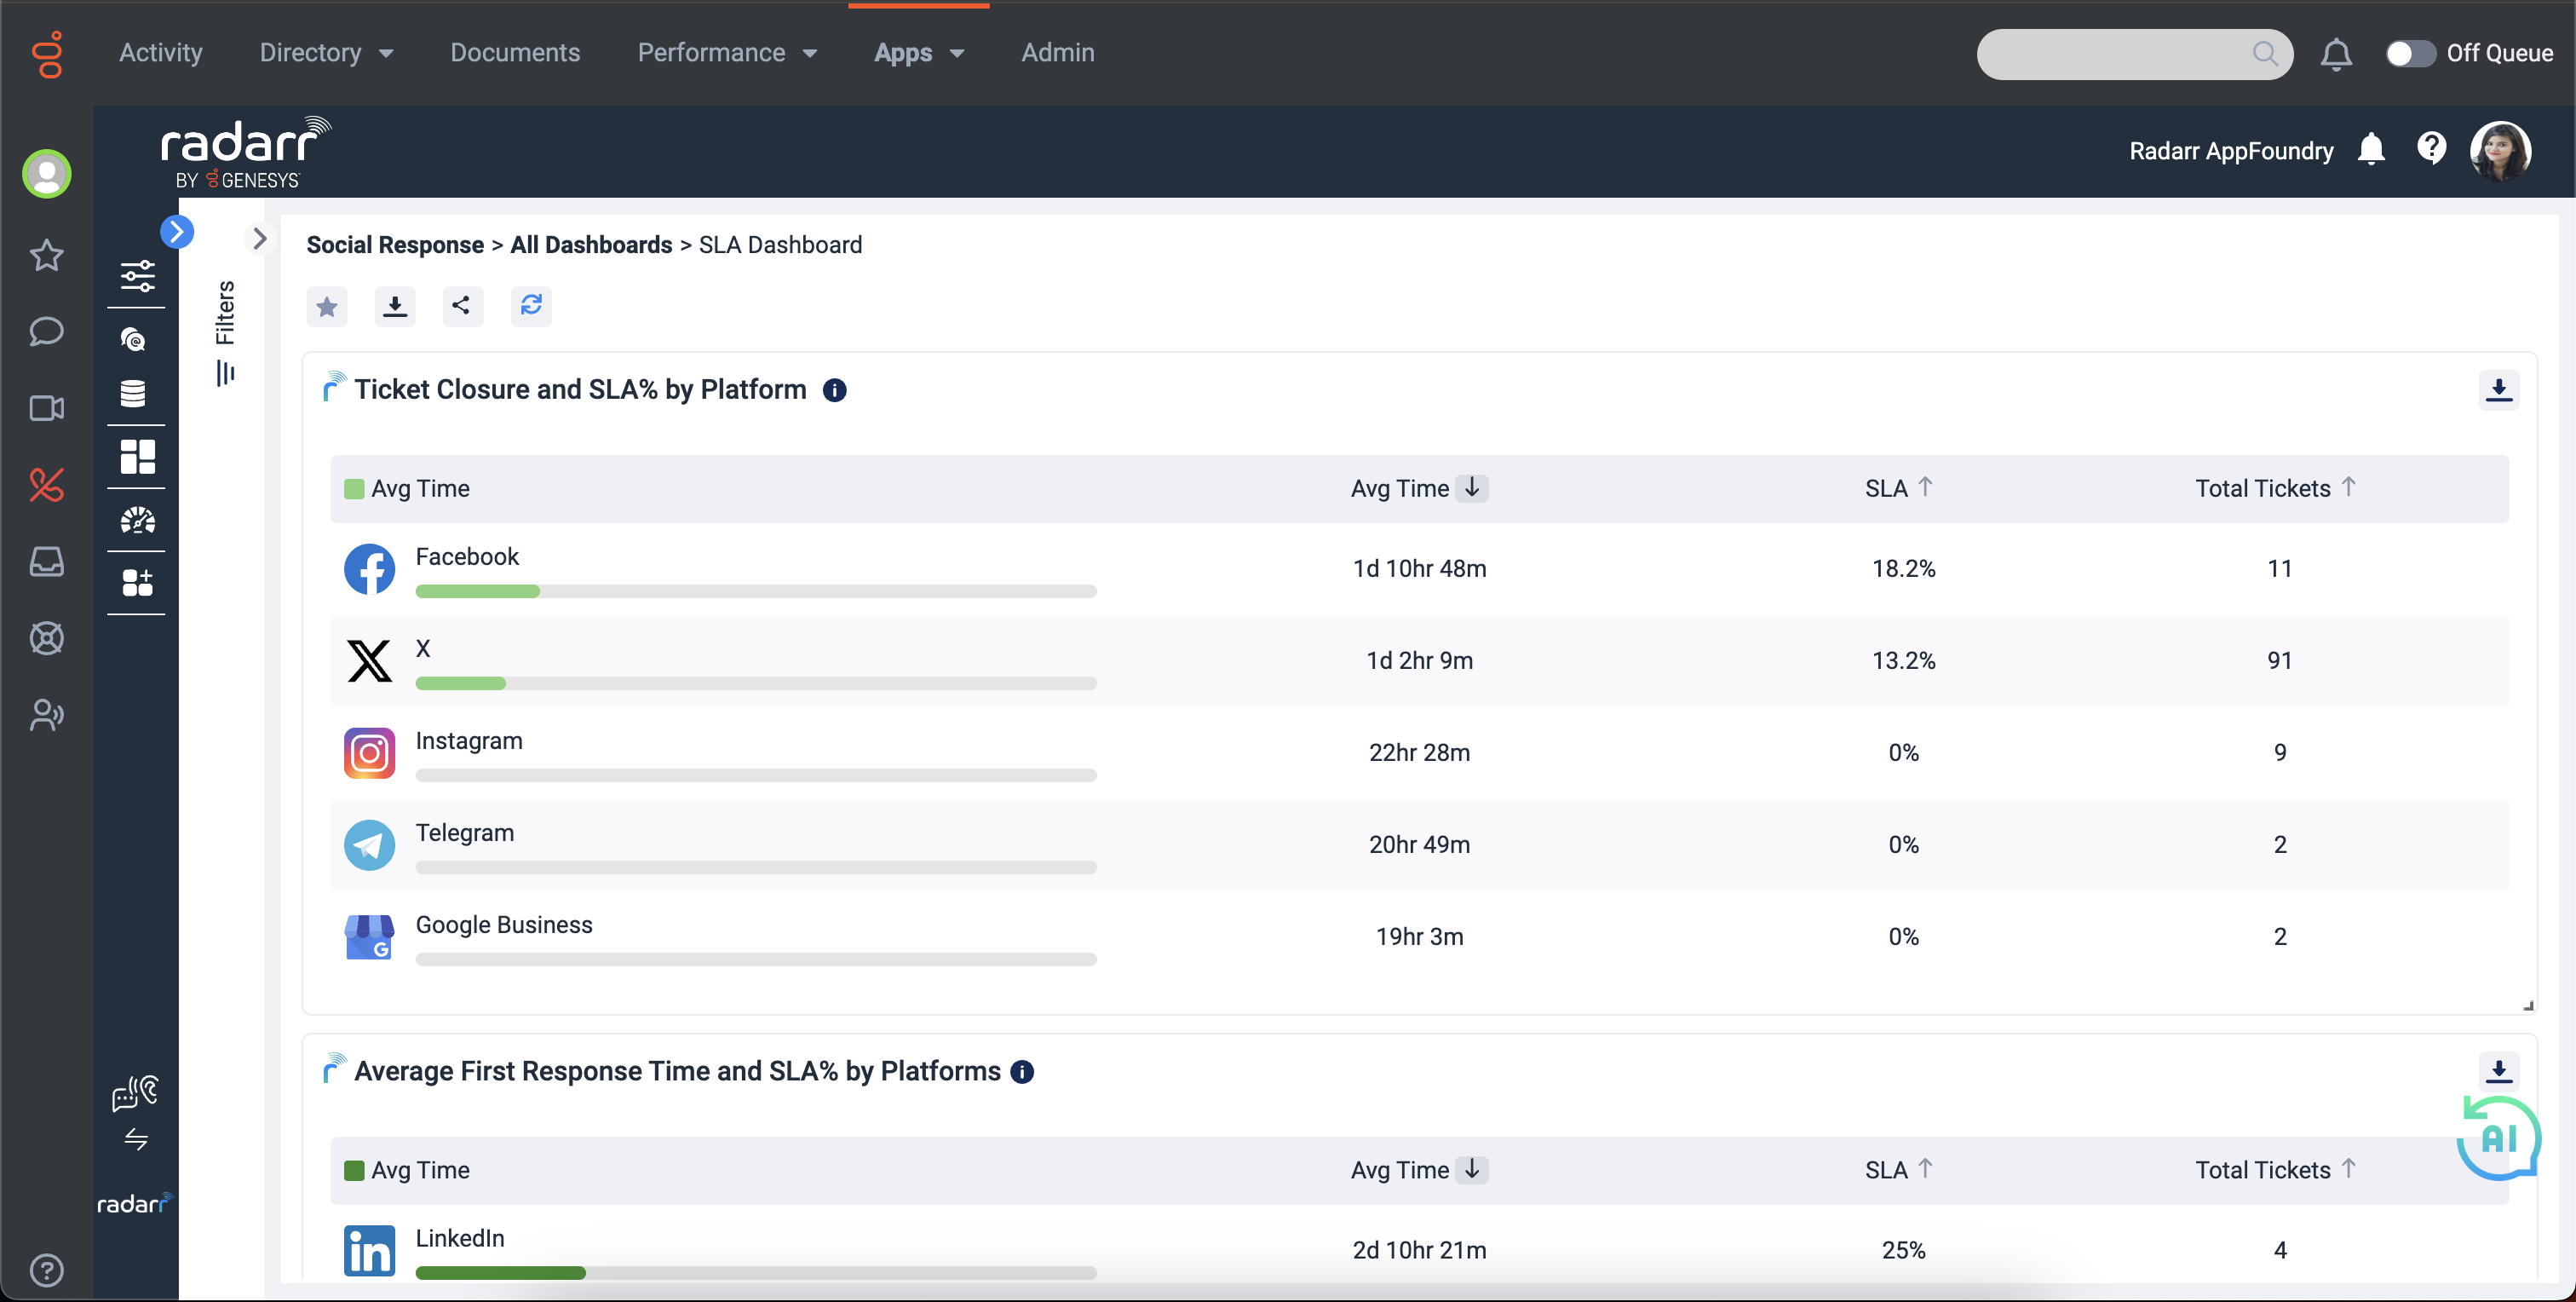
Task: Star the SLA Dashboard as favorite
Action: (x=326, y=306)
